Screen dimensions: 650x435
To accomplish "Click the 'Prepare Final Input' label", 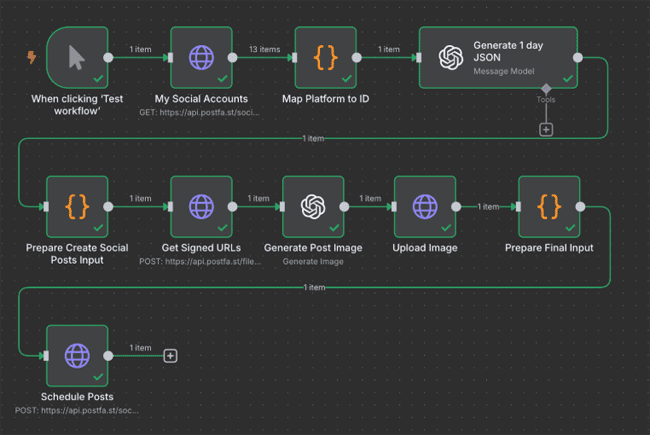I will pos(549,248).
